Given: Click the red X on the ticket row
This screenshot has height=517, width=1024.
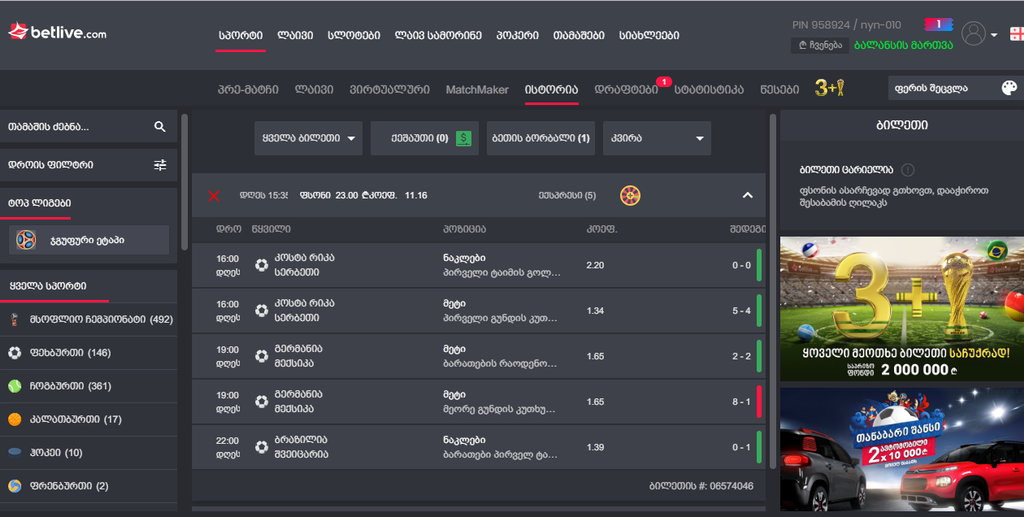Looking at the screenshot, I should 213,196.
